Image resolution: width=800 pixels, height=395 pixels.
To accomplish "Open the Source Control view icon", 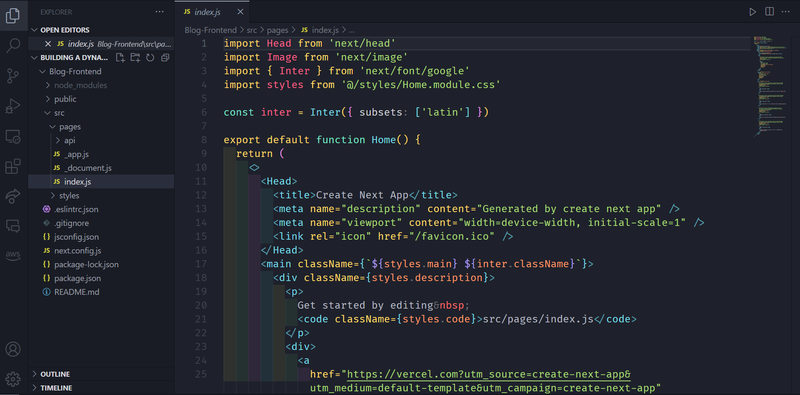I will pos(13,76).
